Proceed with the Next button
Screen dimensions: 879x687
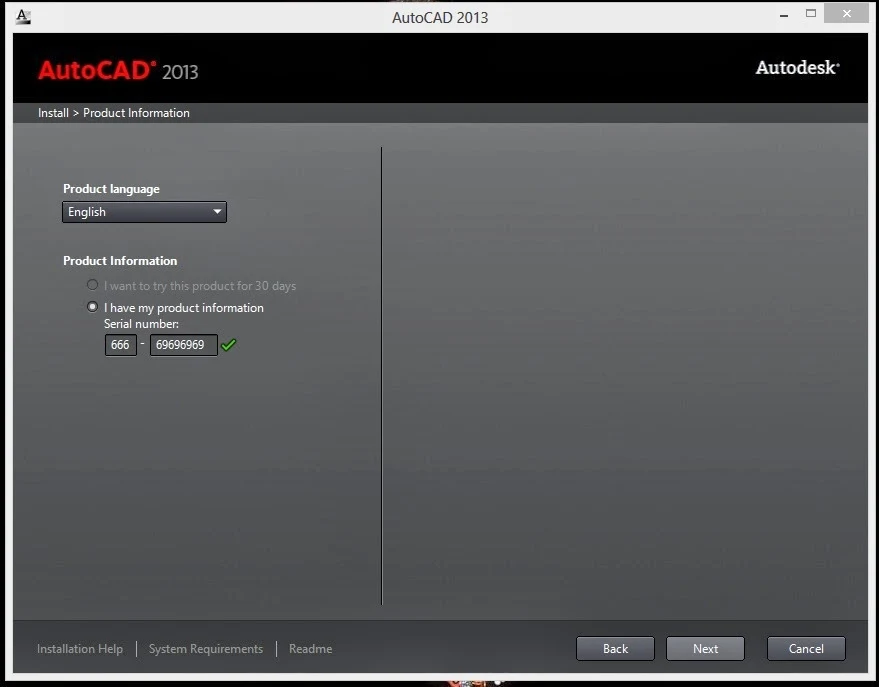tap(705, 648)
